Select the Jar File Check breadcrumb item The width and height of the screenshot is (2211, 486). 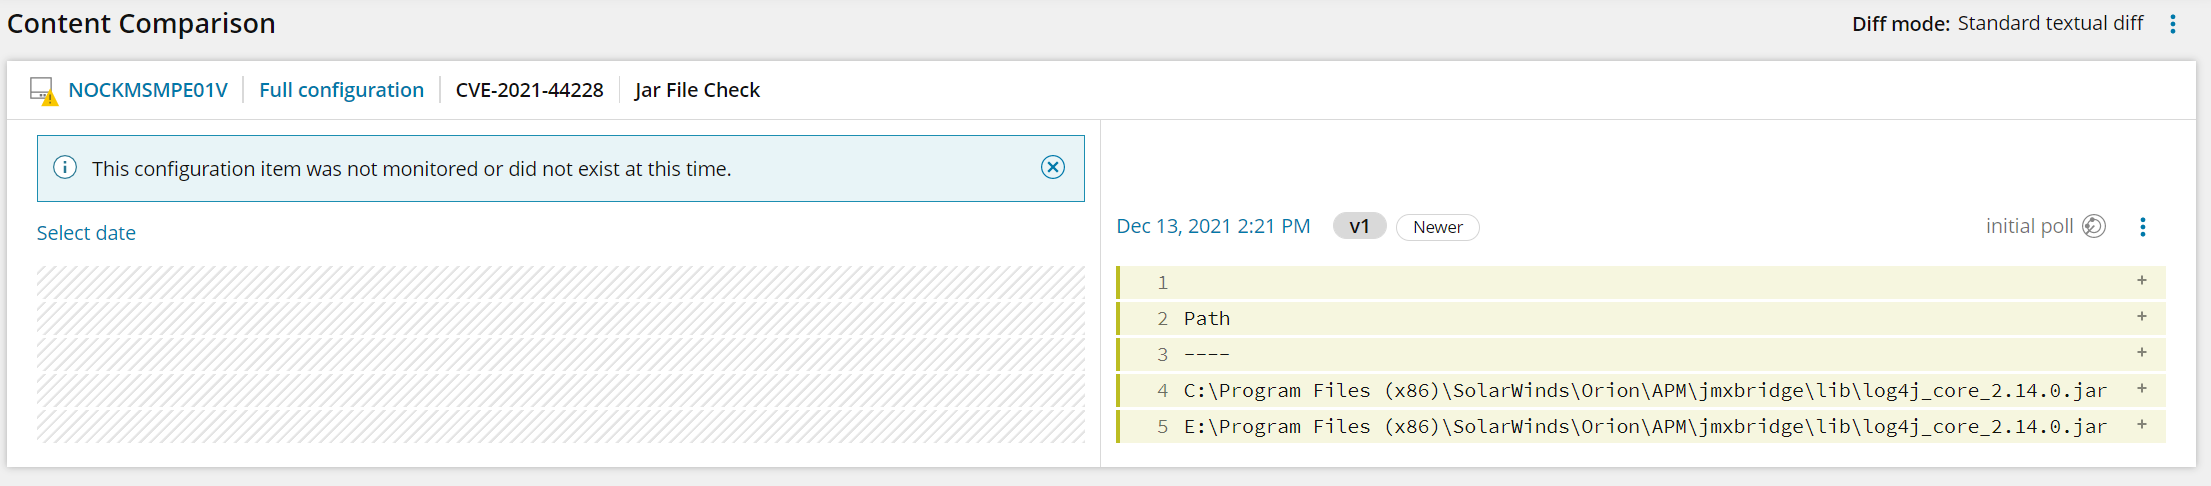[697, 90]
